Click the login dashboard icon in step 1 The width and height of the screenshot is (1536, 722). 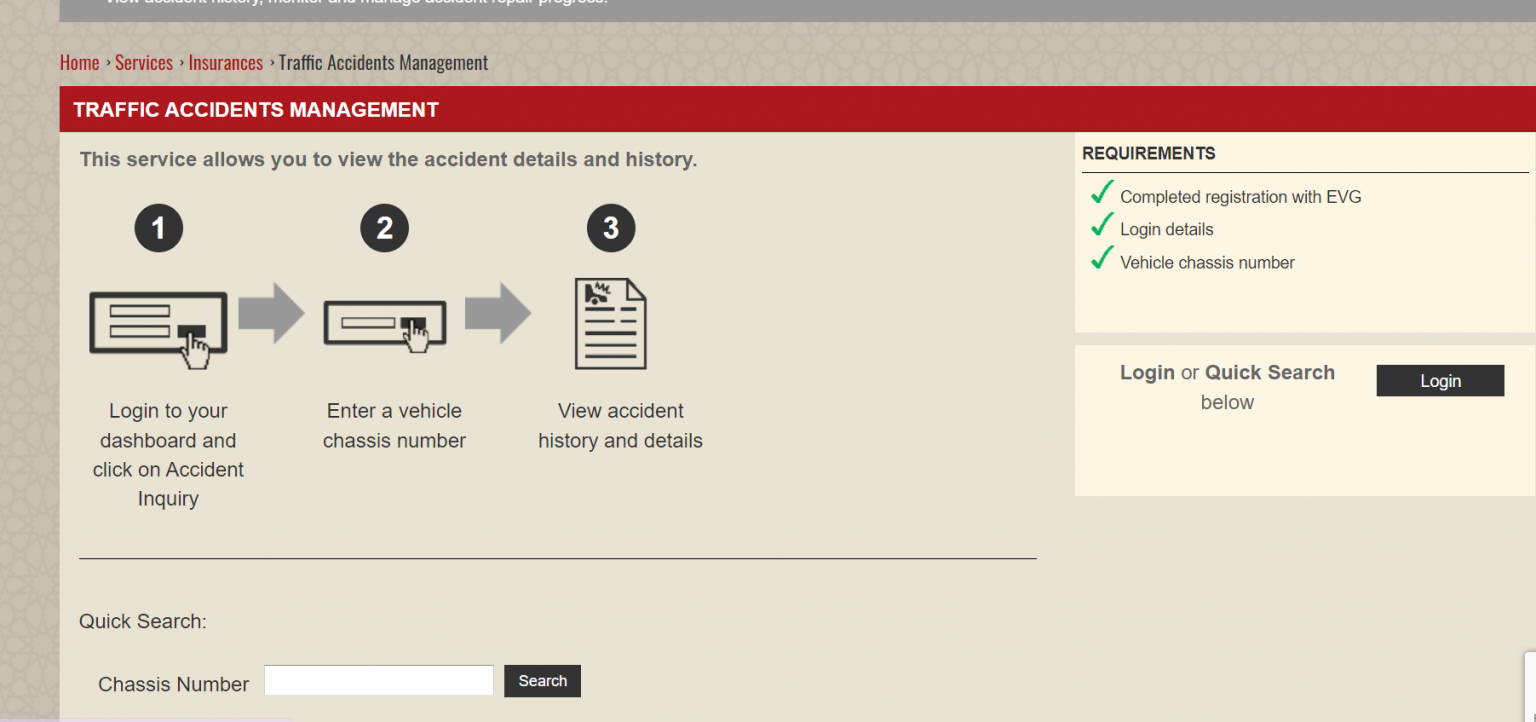tap(158, 320)
